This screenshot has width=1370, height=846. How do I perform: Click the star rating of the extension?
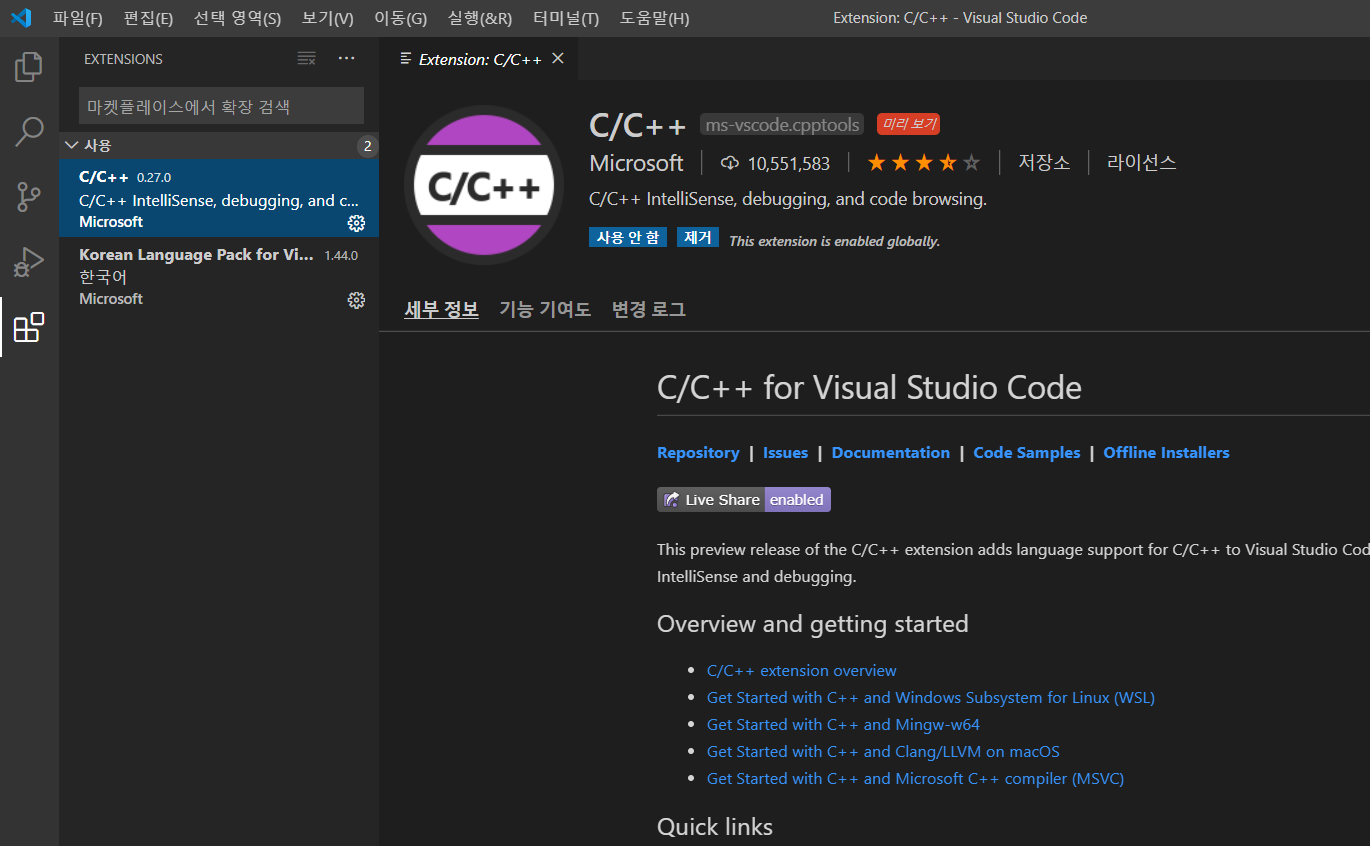point(924,163)
